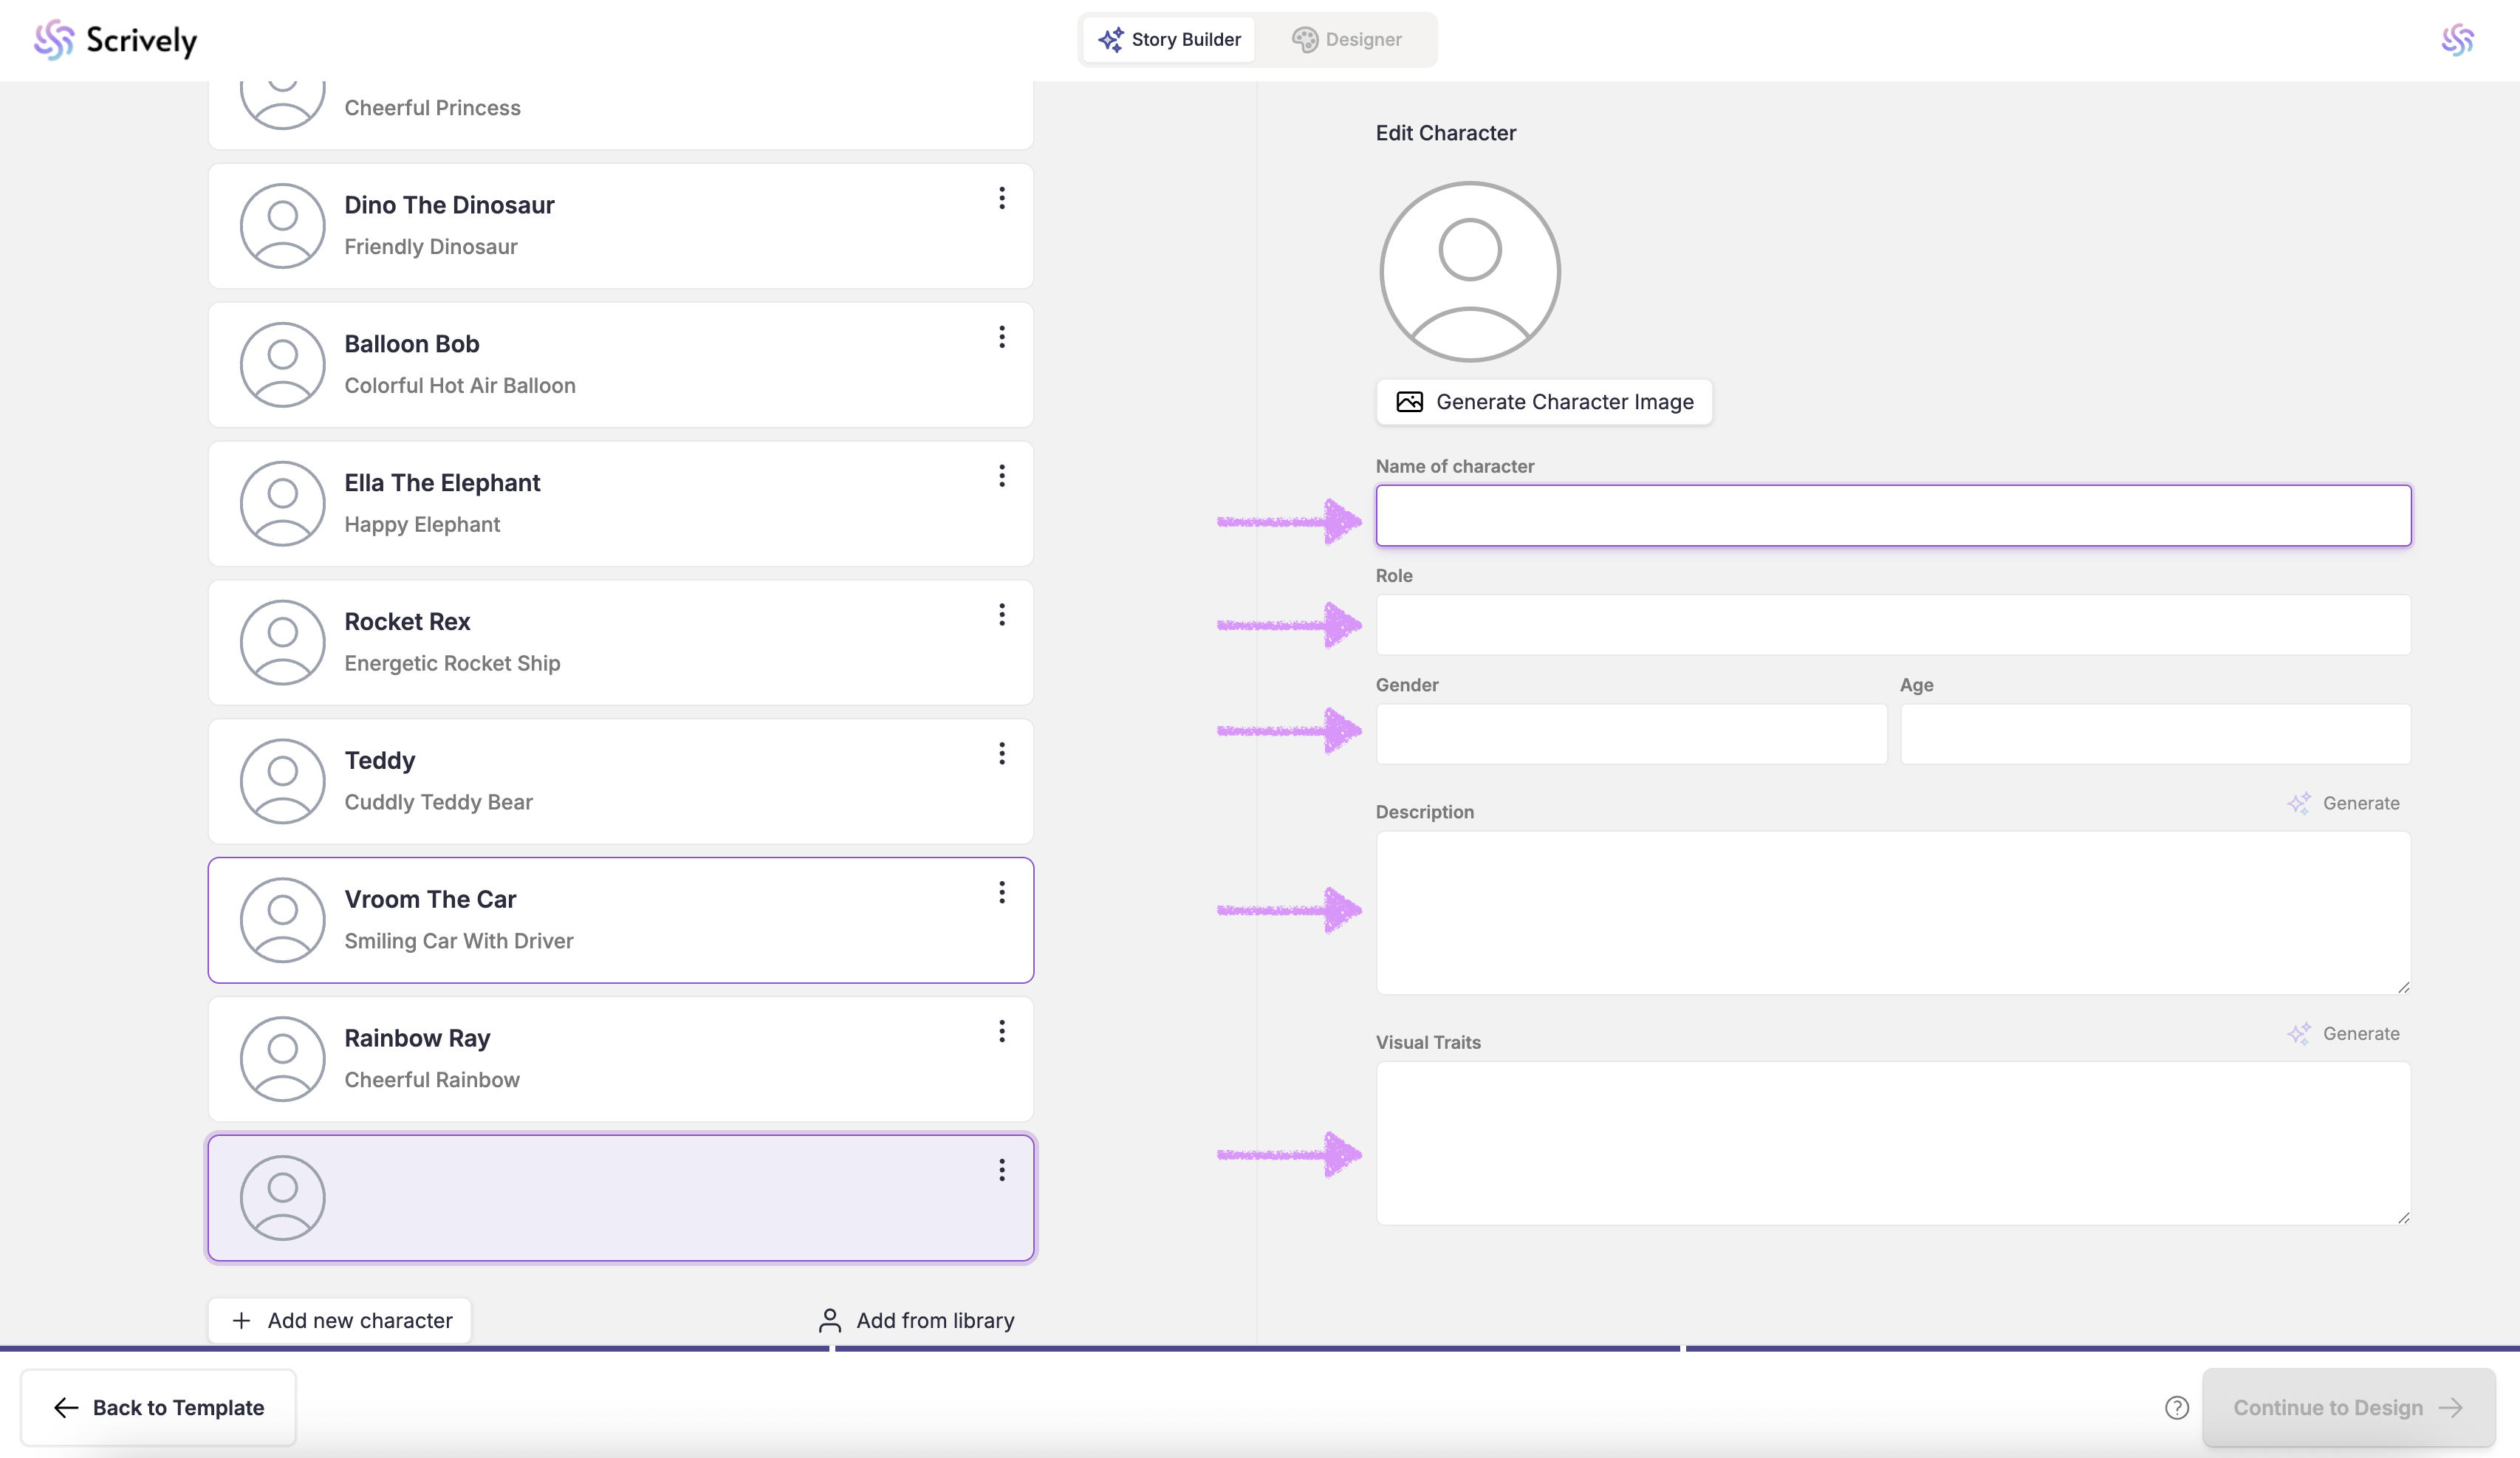Open Dino The Dinosaur options menu
The height and width of the screenshot is (1458, 2520).
click(x=1001, y=198)
